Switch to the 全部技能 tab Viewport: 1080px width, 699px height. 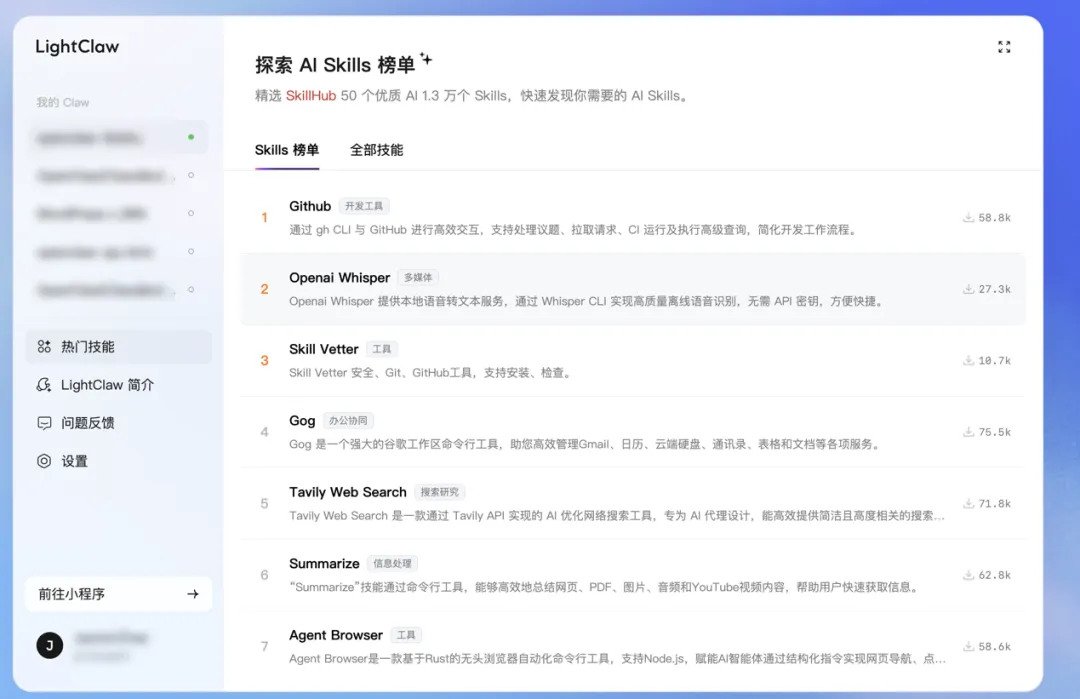click(376, 150)
